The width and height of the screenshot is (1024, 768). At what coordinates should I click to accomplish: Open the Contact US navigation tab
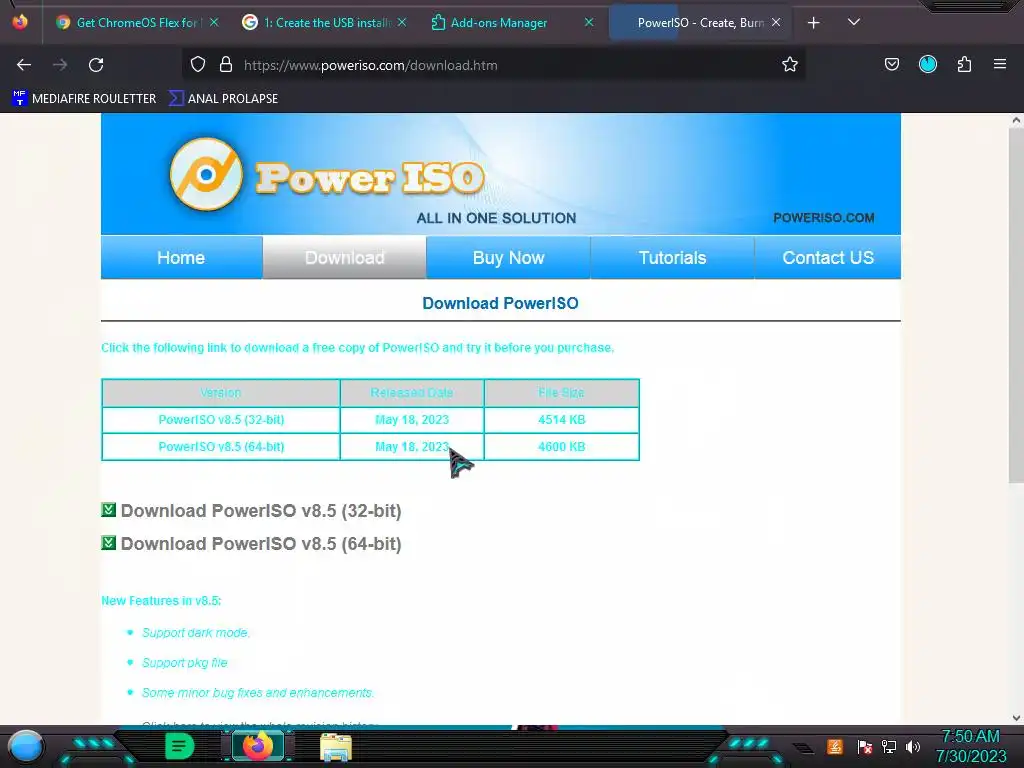coord(828,257)
